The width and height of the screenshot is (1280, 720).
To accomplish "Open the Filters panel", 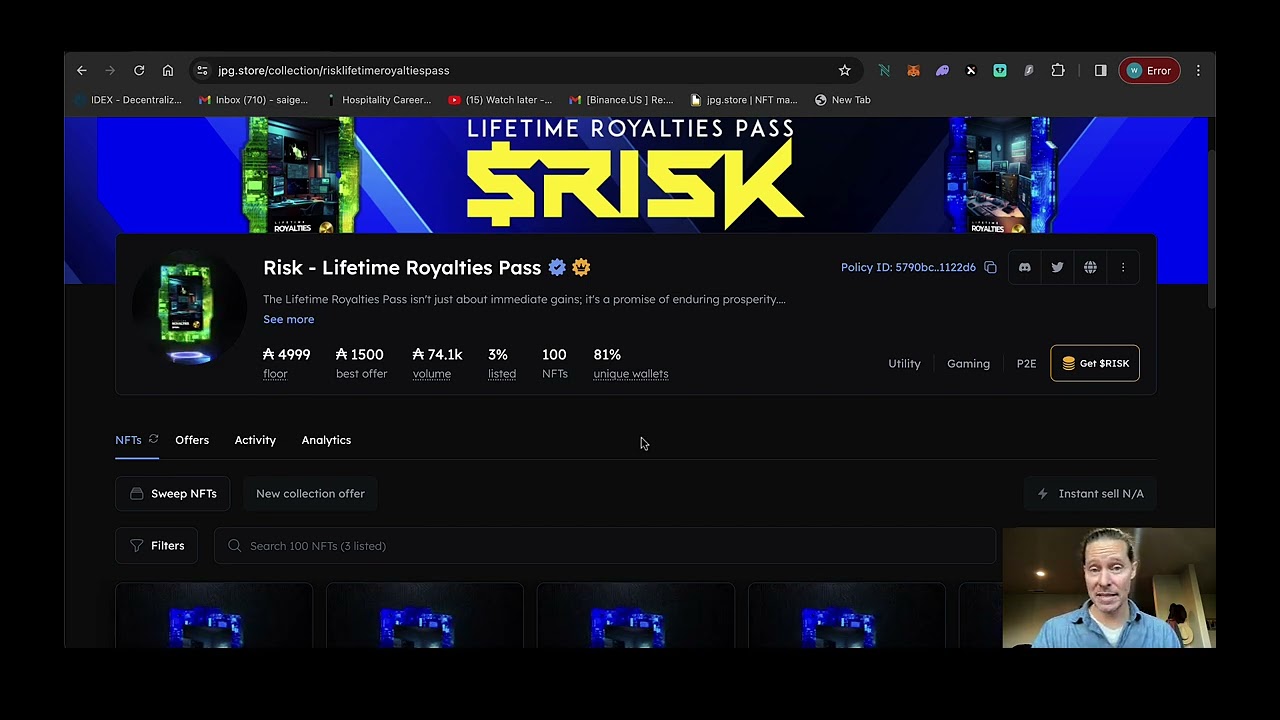I will click(157, 546).
